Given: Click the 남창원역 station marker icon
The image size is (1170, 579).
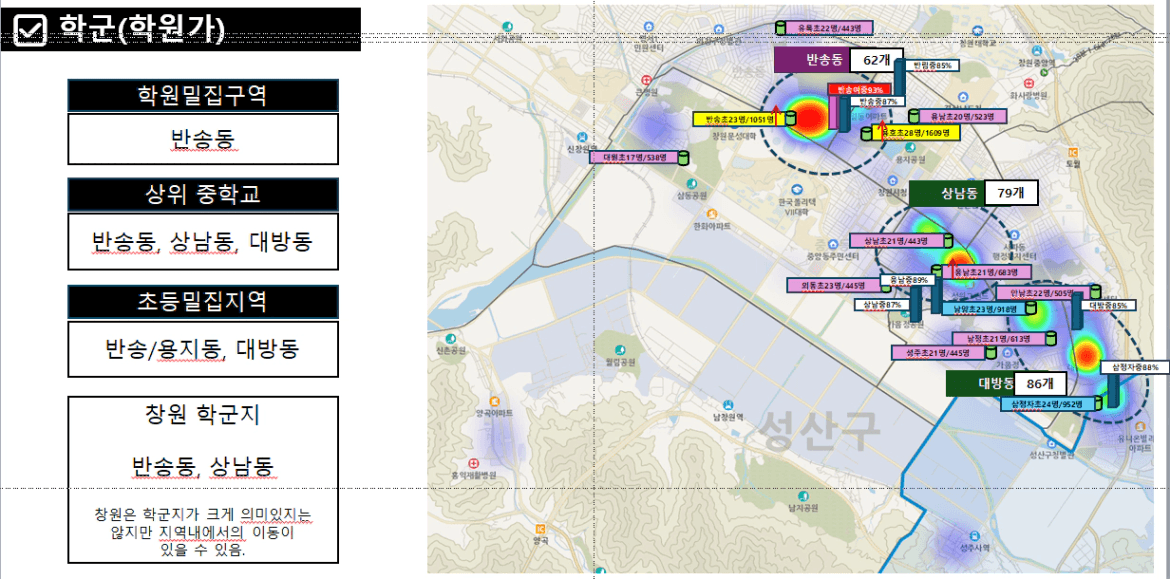Looking at the screenshot, I should point(726,406).
